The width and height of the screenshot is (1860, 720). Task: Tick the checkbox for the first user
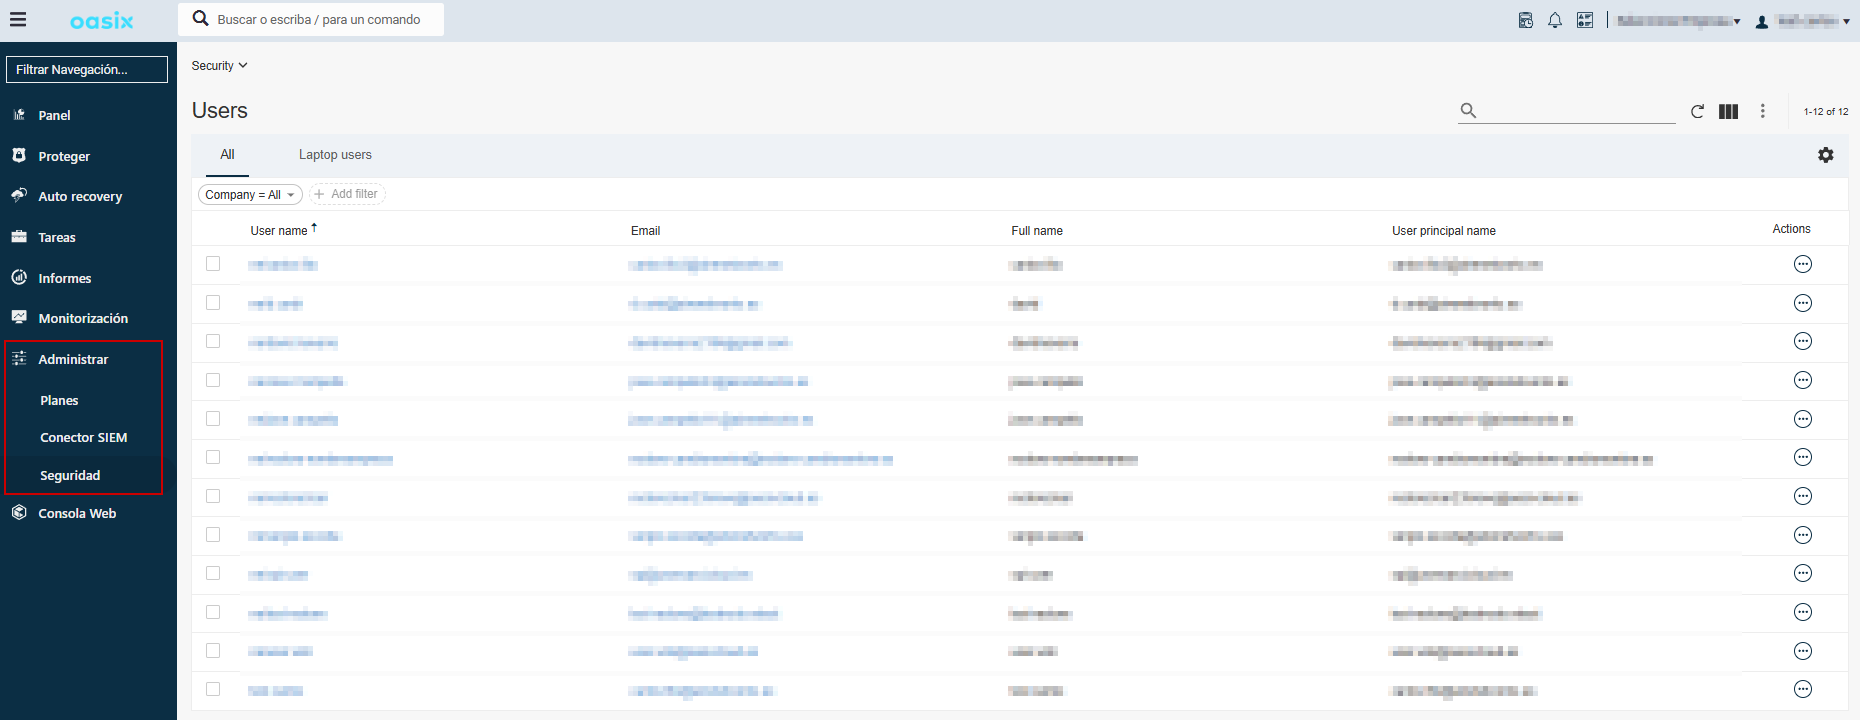(x=213, y=264)
